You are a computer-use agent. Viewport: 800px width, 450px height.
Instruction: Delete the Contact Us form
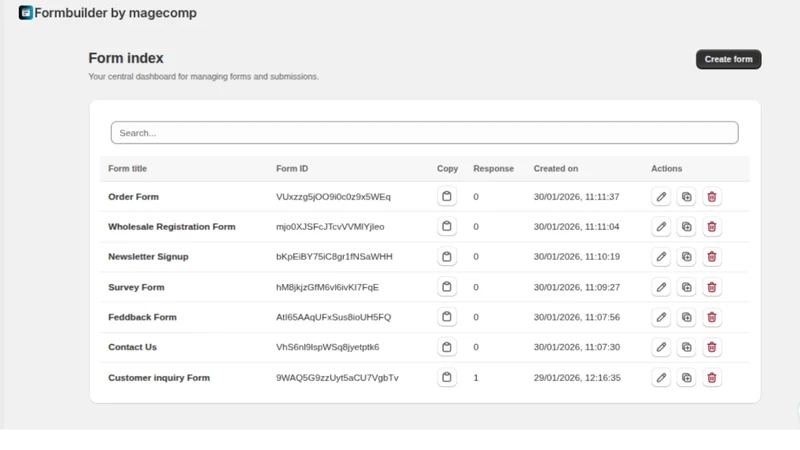click(712, 347)
